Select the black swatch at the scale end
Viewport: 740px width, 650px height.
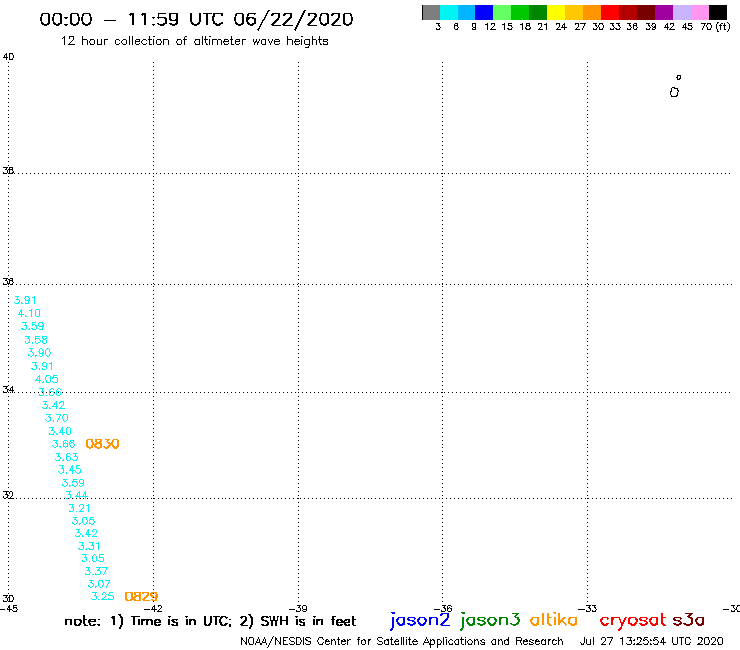717,12
